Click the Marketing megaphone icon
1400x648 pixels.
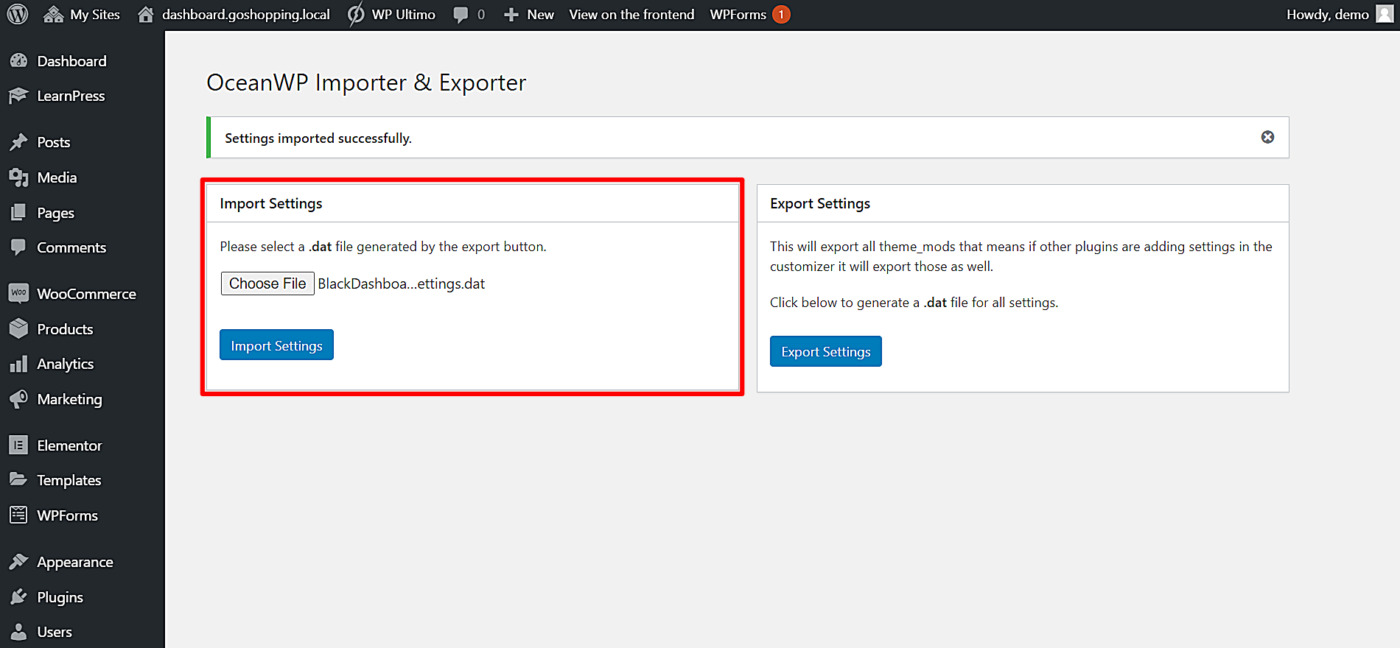(x=18, y=399)
